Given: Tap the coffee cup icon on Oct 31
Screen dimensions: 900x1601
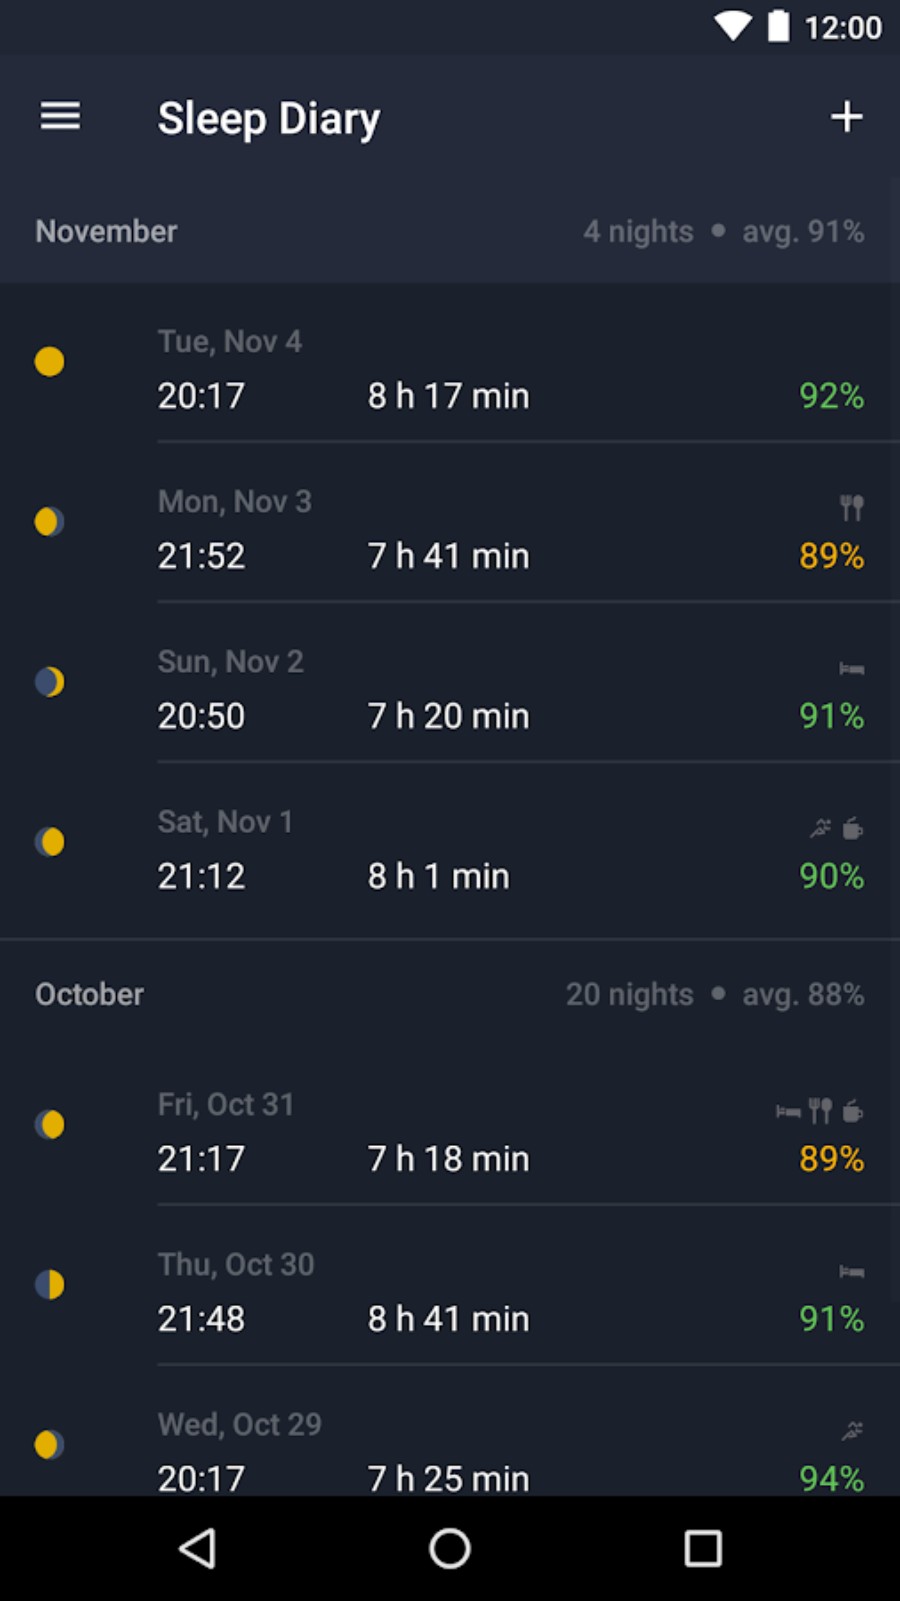Looking at the screenshot, I should [x=853, y=1110].
